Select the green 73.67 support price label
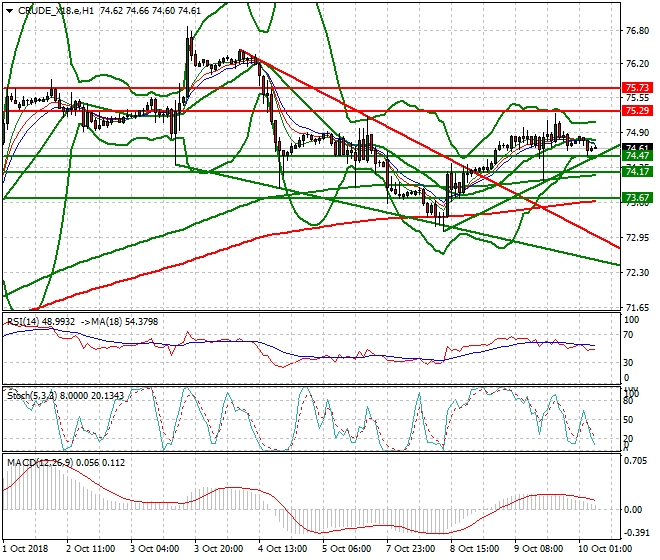 [638, 198]
